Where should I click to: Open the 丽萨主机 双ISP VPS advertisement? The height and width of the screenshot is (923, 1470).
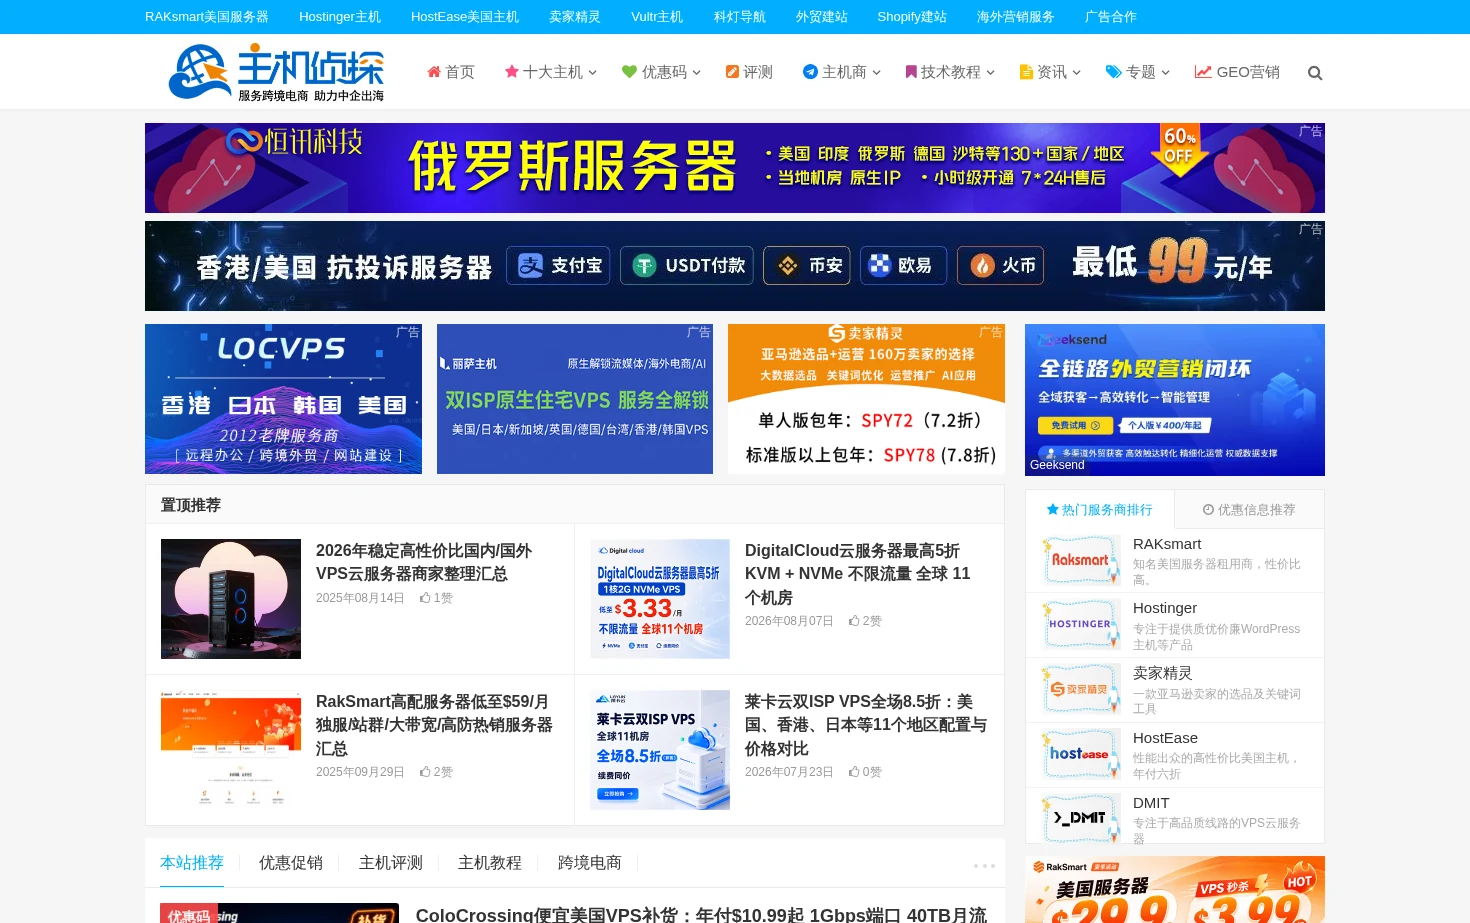tap(575, 399)
